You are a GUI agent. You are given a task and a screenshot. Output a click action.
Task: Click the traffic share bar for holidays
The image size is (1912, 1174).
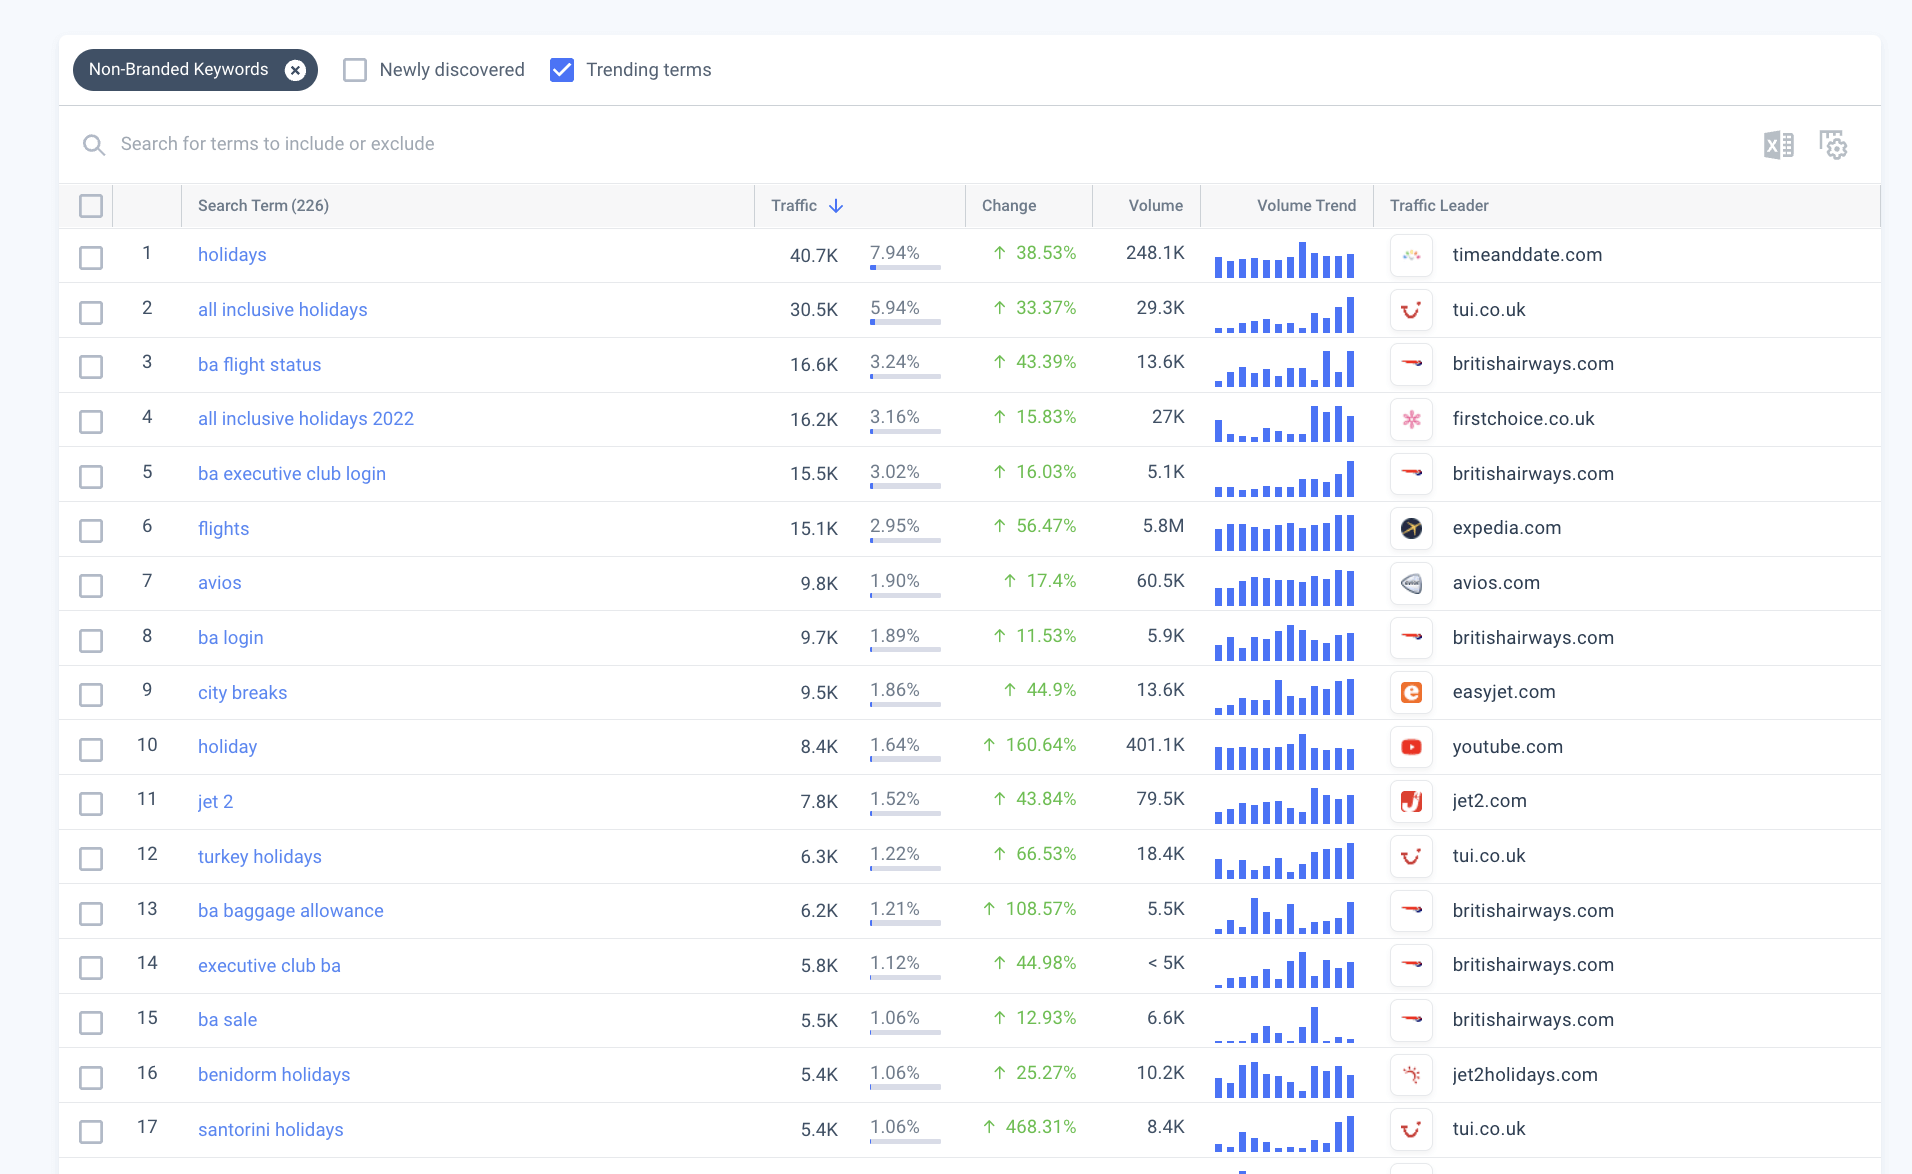point(905,268)
